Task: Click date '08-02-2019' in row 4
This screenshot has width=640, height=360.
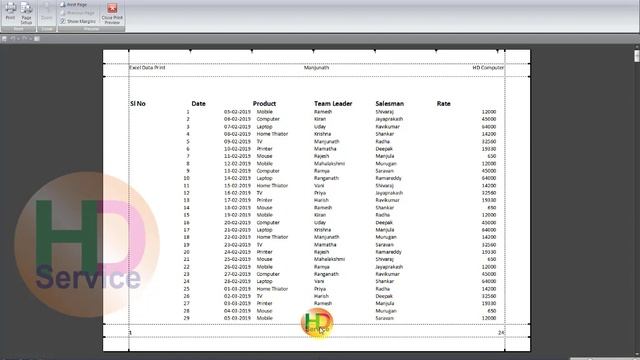Action: click(237, 134)
